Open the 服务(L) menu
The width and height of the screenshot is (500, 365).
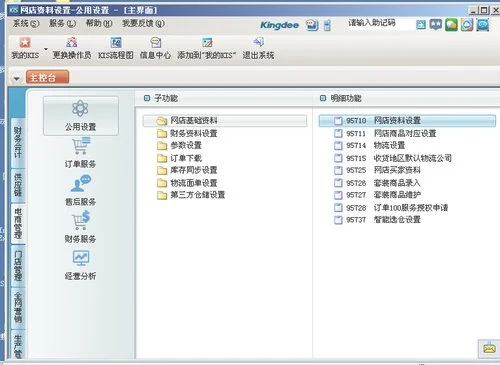pyautogui.click(x=62, y=23)
